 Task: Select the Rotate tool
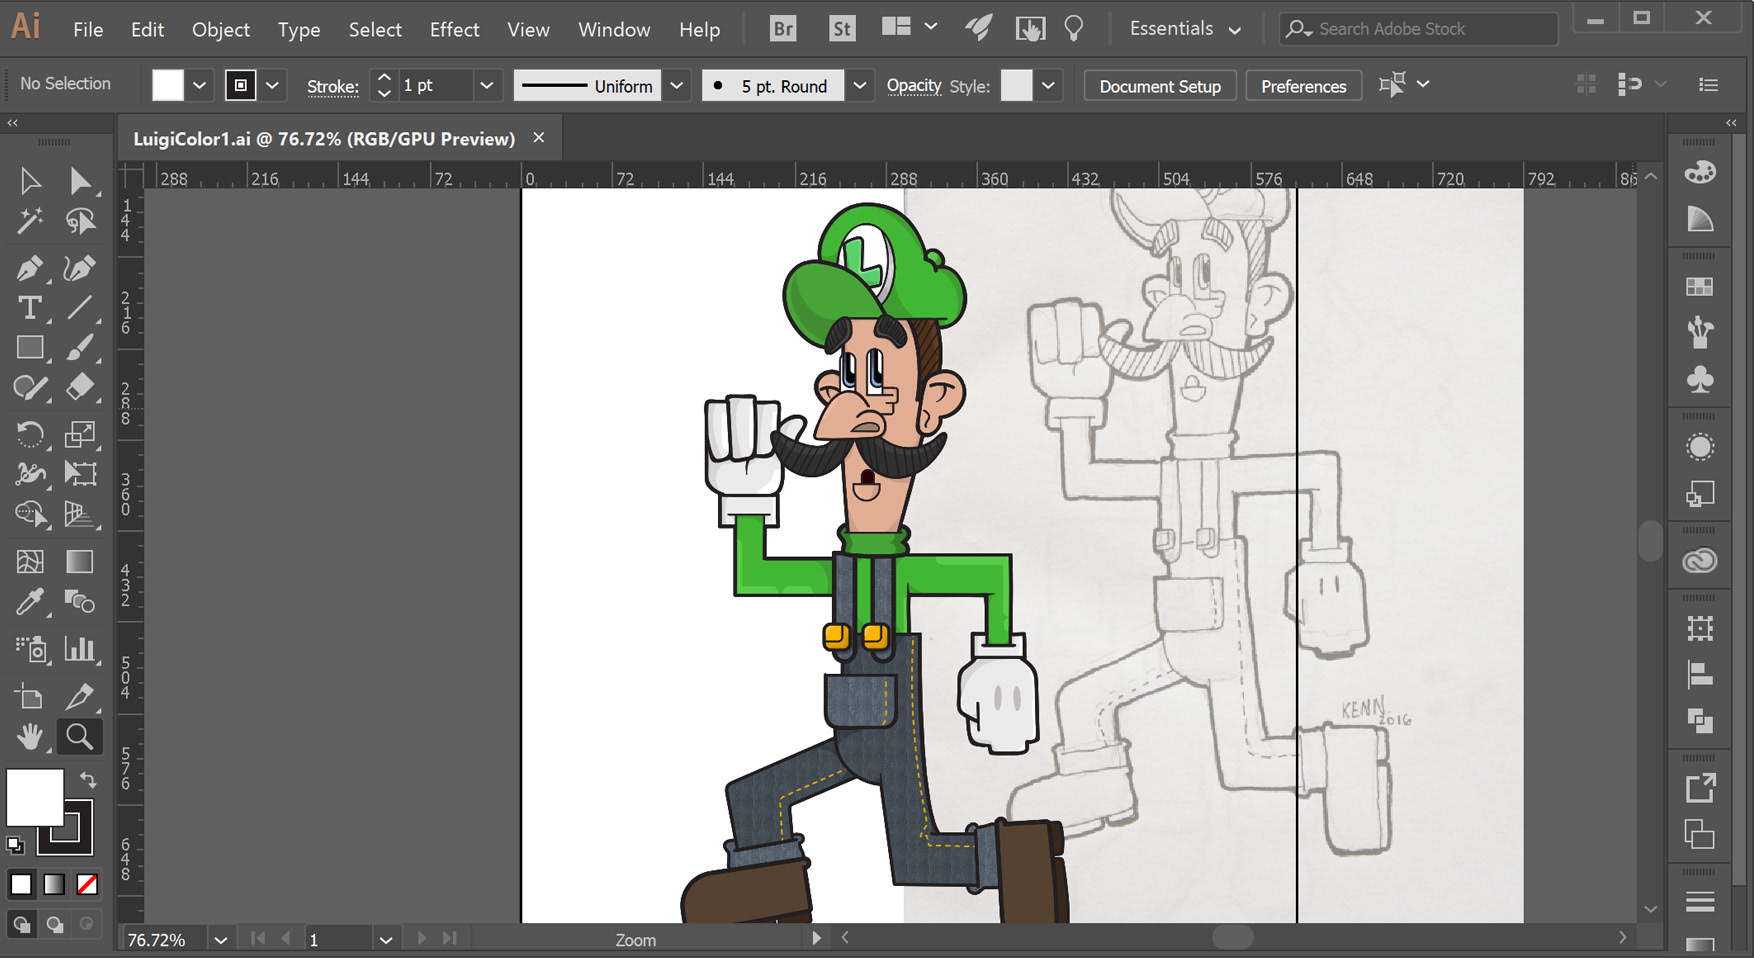pyautogui.click(x=30, y=434)
